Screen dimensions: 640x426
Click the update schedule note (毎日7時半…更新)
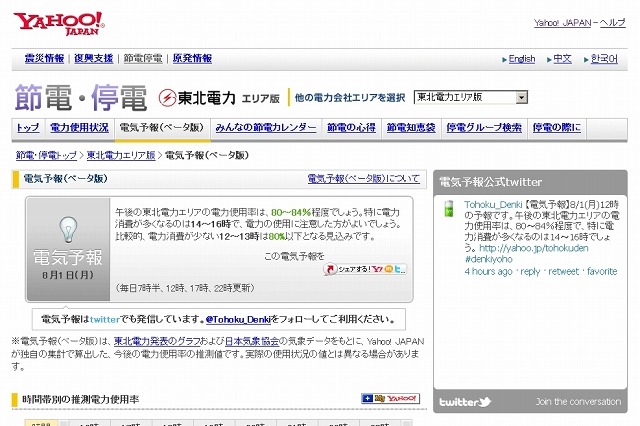click(x=185, y=288)
